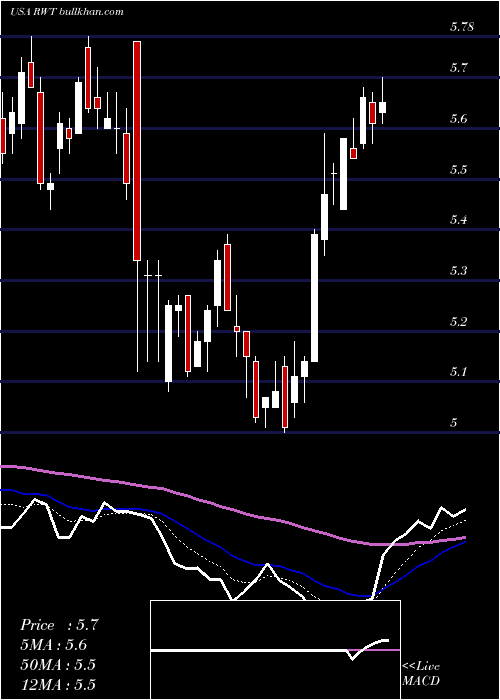Screen dimensions: 500x700
Task: Click the 5.7 price axis label
Action: (x=459, y=68)
